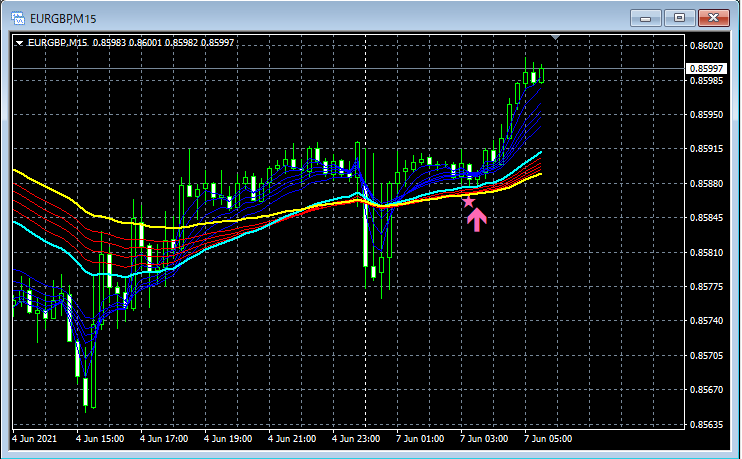Click the EURGBP,M15 window title text

[x=63, y=19]
